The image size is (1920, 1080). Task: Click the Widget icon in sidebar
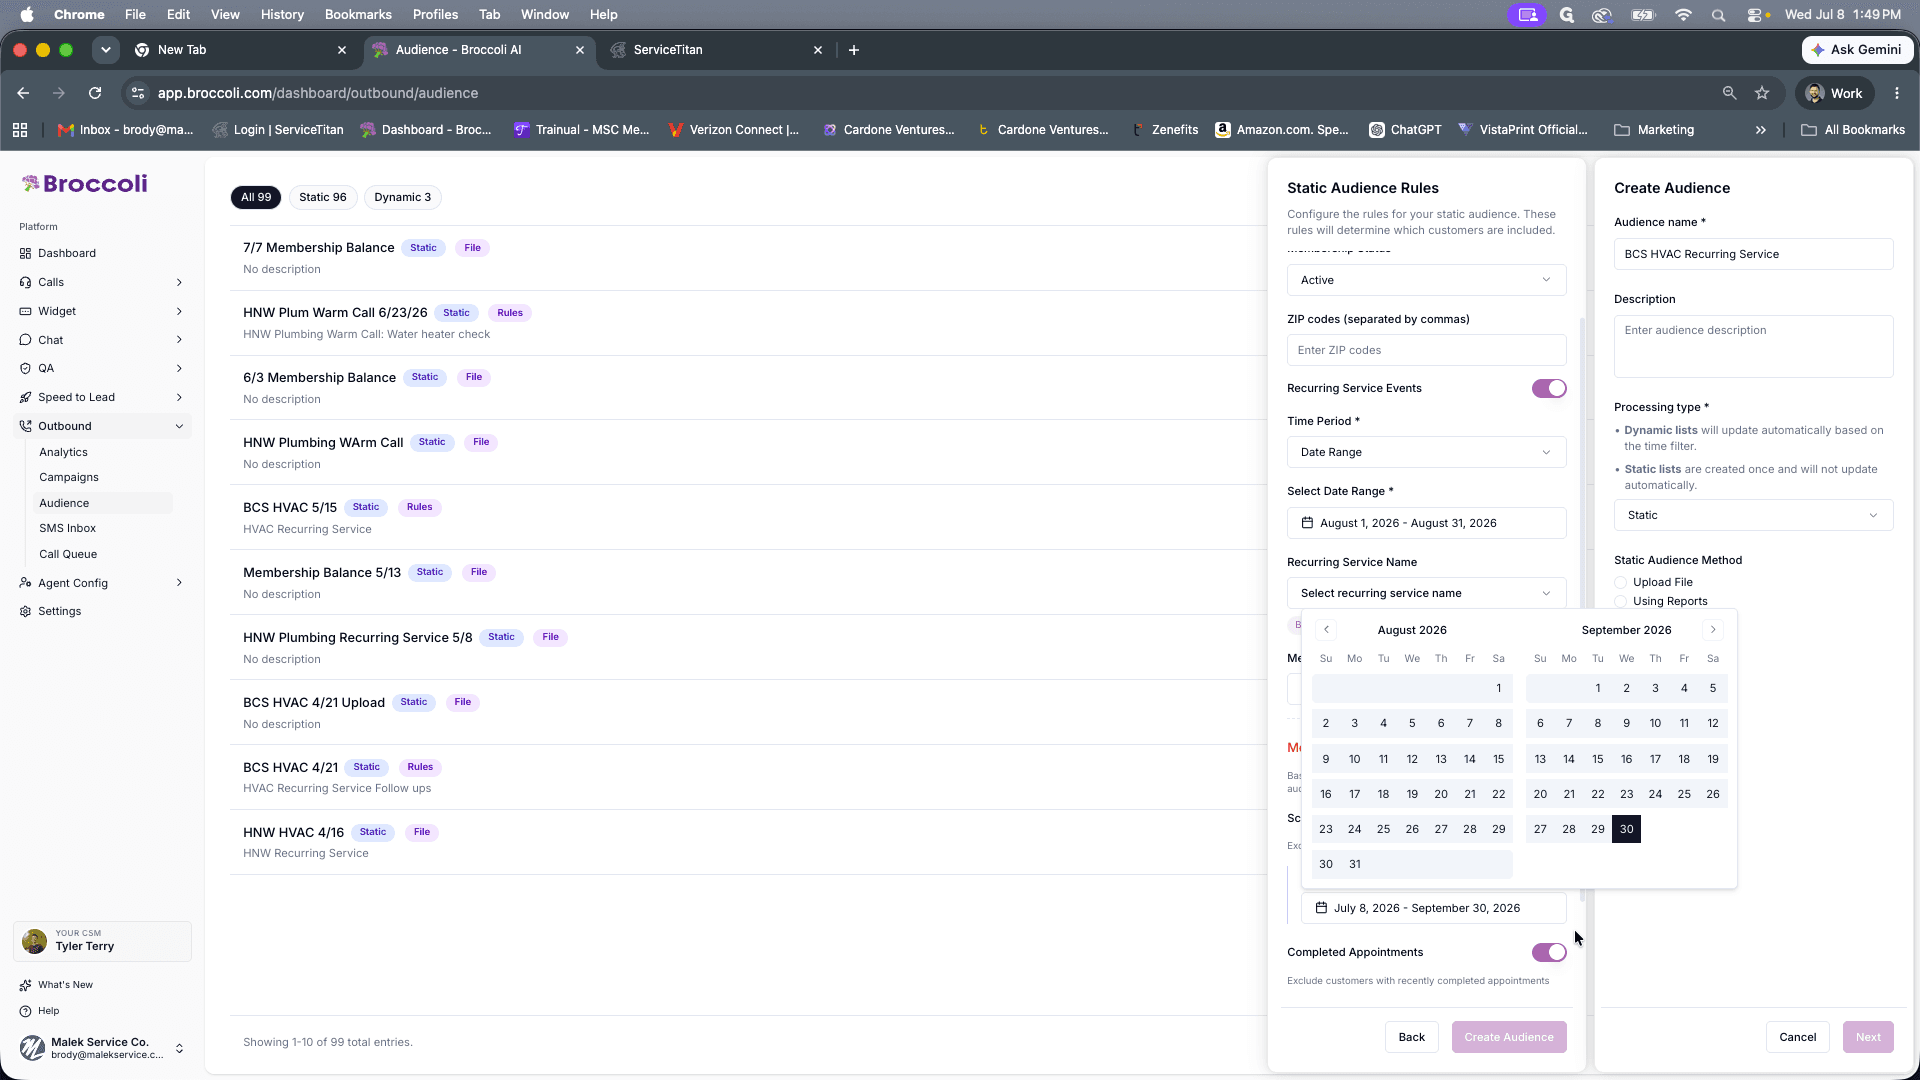click(x=25, y=311)
